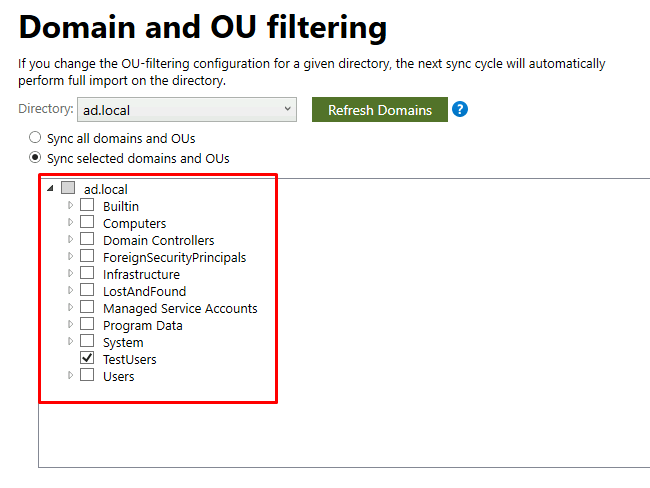Check the Program Data checkbox
The image size is (650, 488).
(x=87, y=325)
